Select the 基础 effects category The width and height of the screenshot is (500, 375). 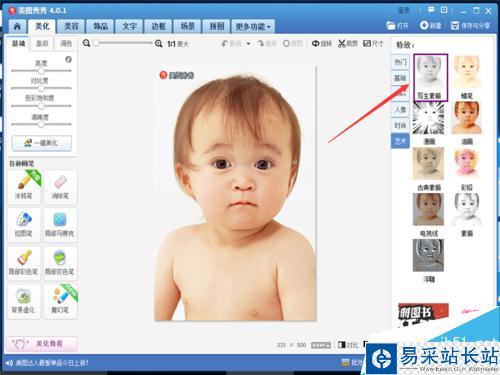point(400,78)
